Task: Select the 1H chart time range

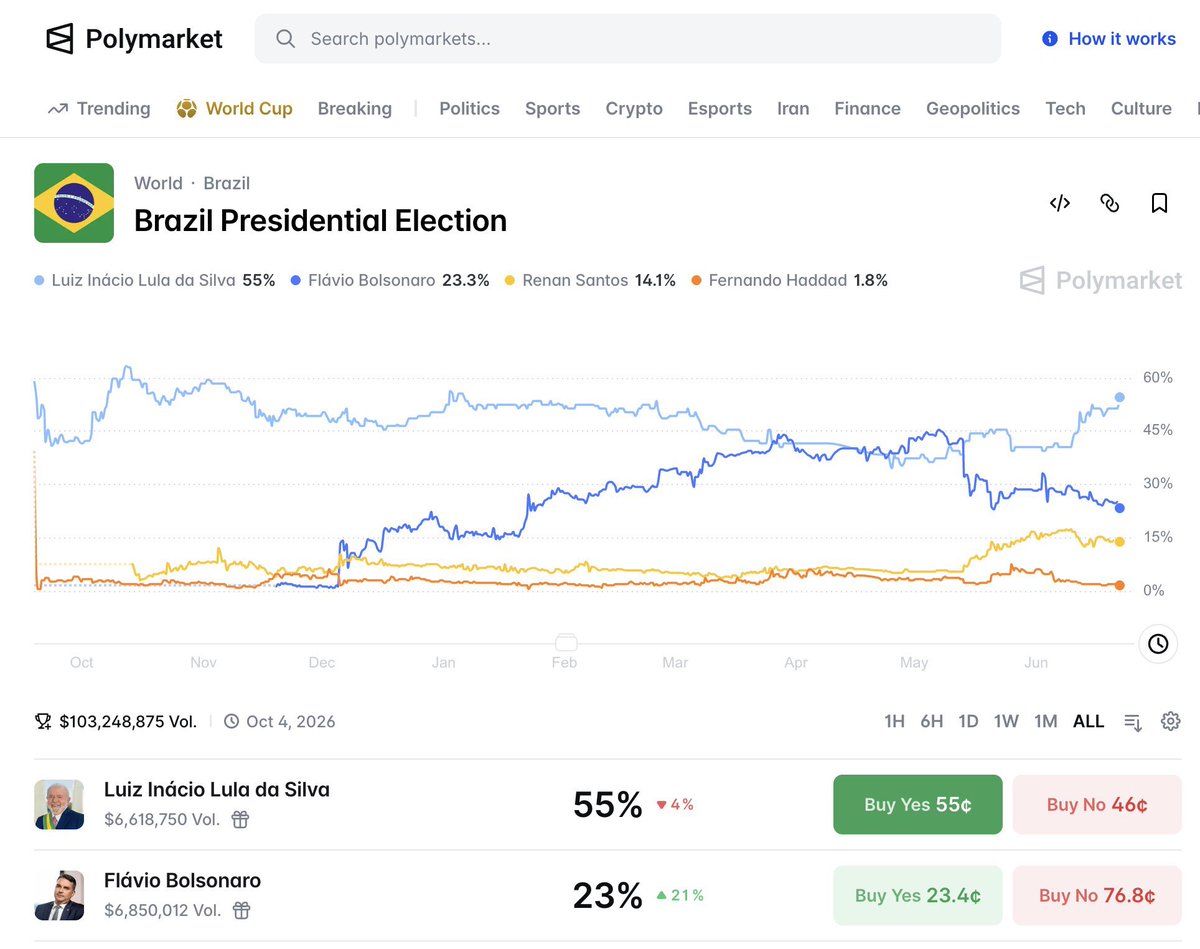Action: (894, 721)
